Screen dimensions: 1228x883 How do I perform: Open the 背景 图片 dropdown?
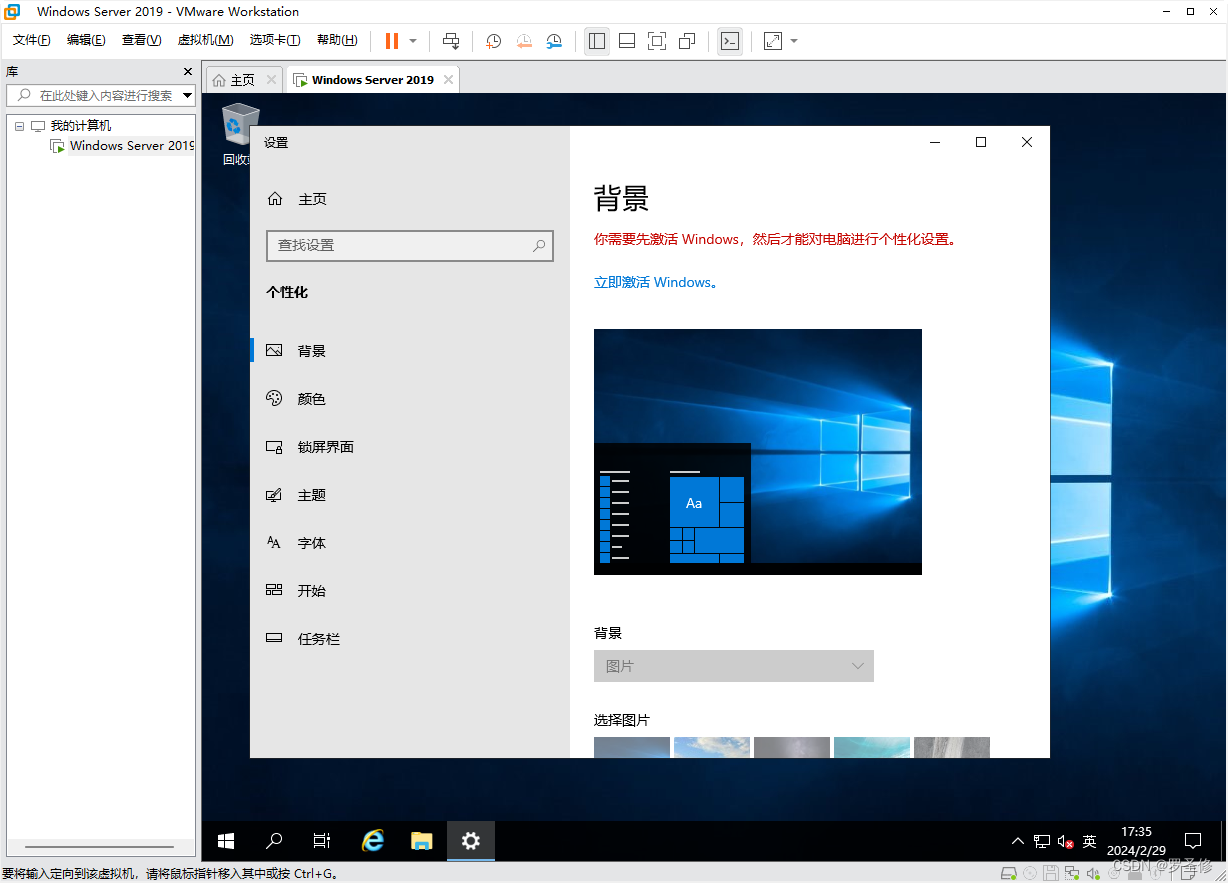coord(734,666)
